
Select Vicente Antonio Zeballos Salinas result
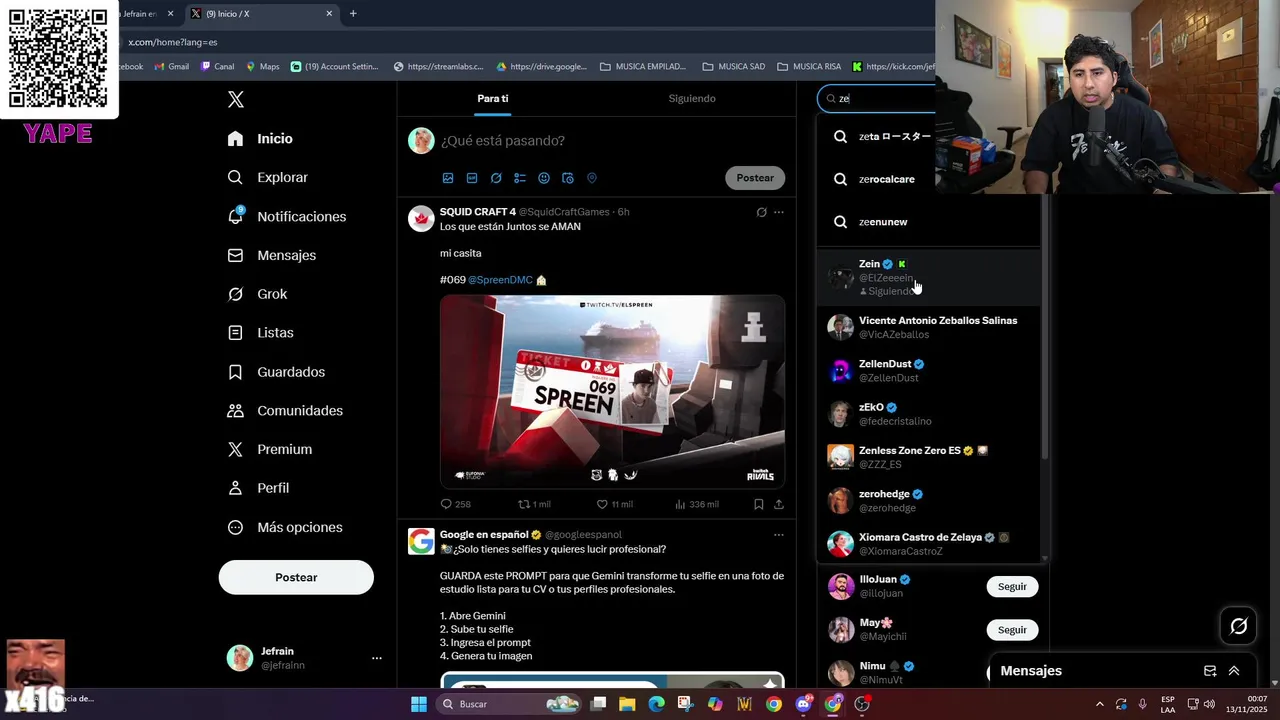pos(928,327)
